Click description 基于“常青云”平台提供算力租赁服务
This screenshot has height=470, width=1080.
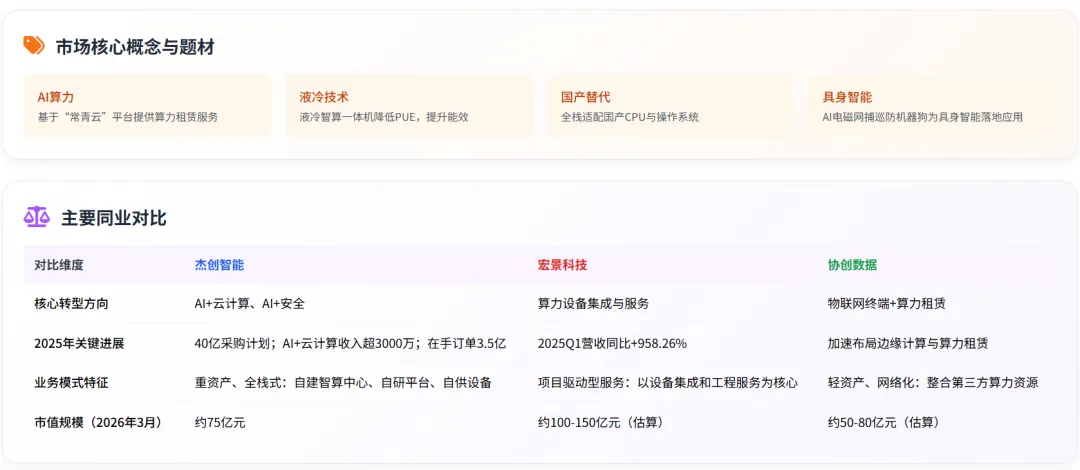click(x=128, y=116)
